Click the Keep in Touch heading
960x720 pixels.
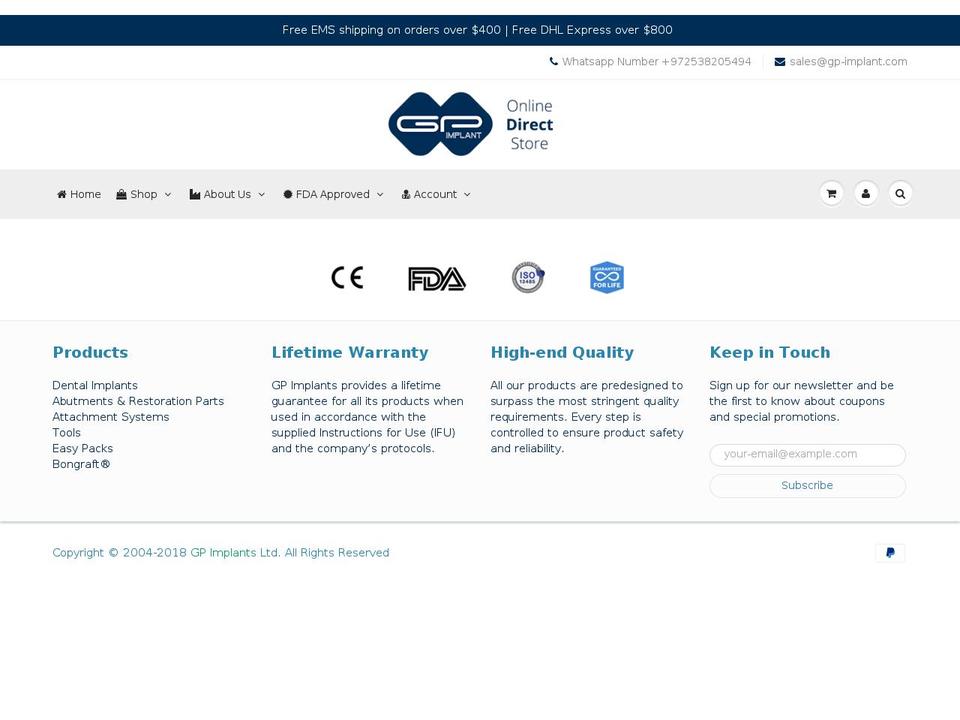tap(770, 353)
